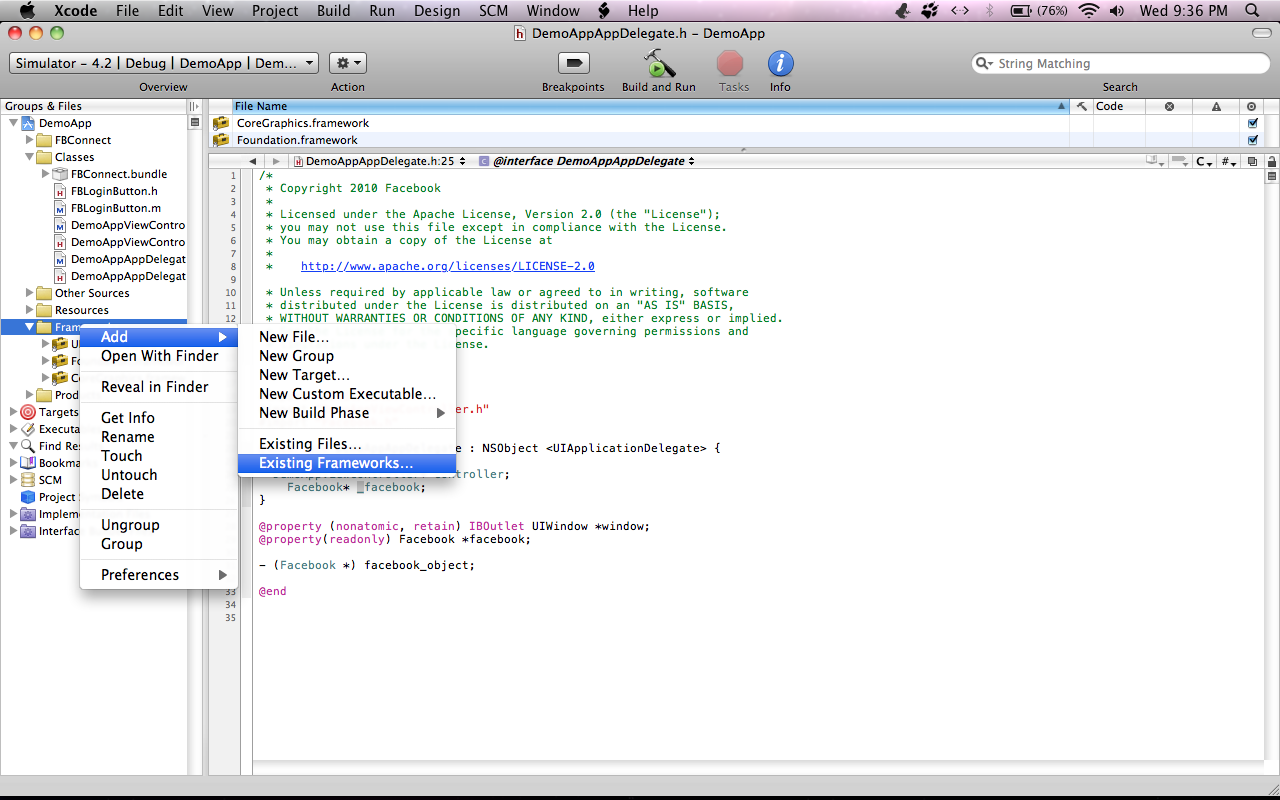Choose Ungroup from context menu
1280x800 pixels.
[x=158, y=525]
